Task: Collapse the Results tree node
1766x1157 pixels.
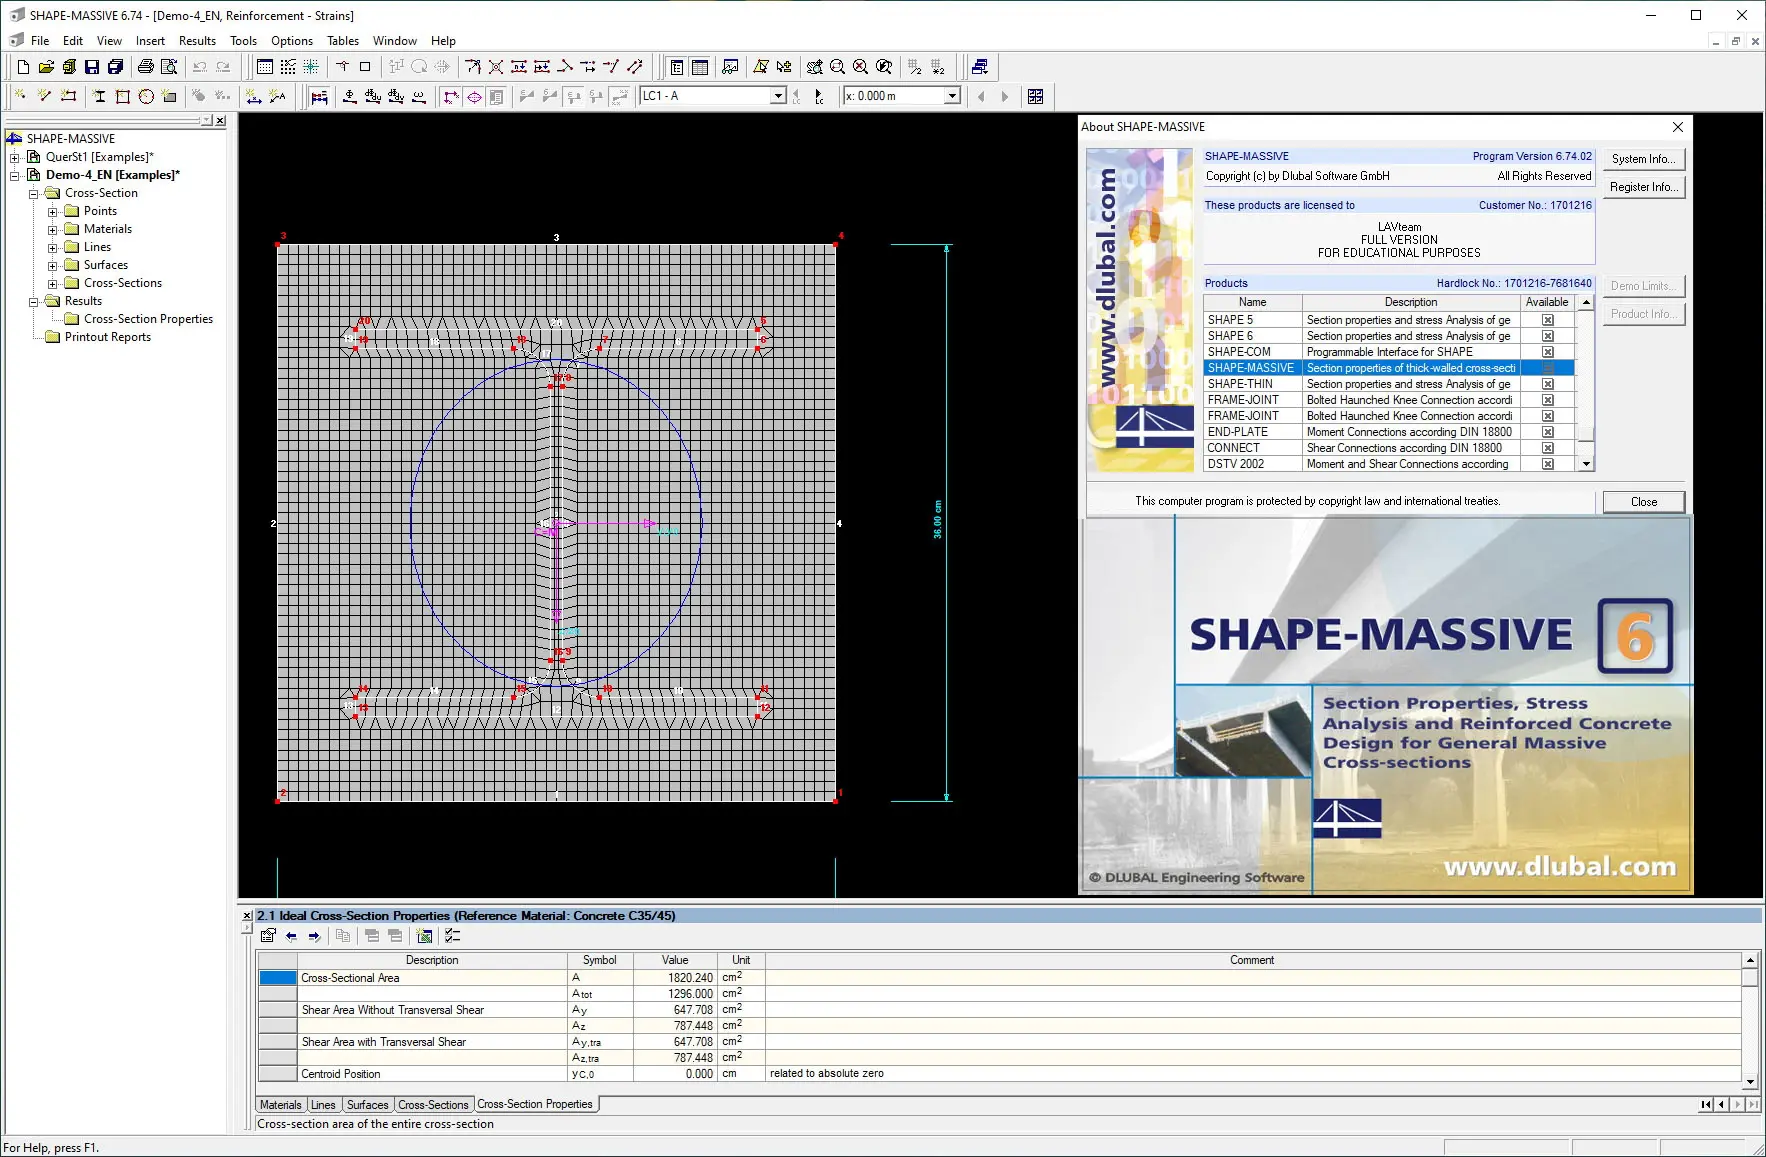Action: pyautogui.click(x=34, y=301)
